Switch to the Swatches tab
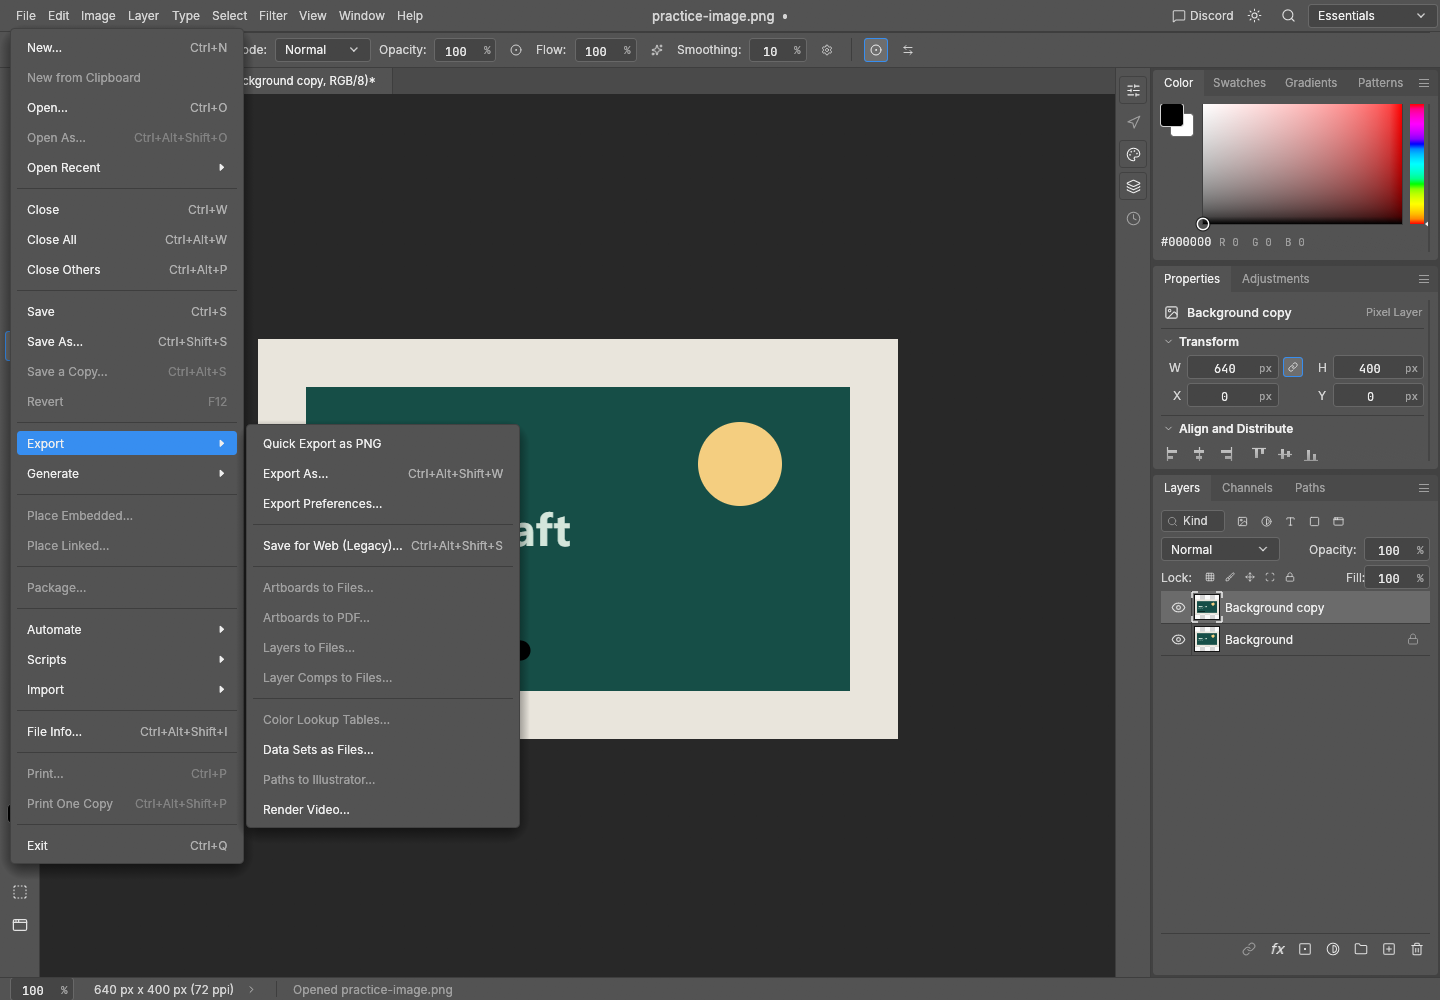The height and width of the screenshot is (1000, 1440). tap(1239, 83)
